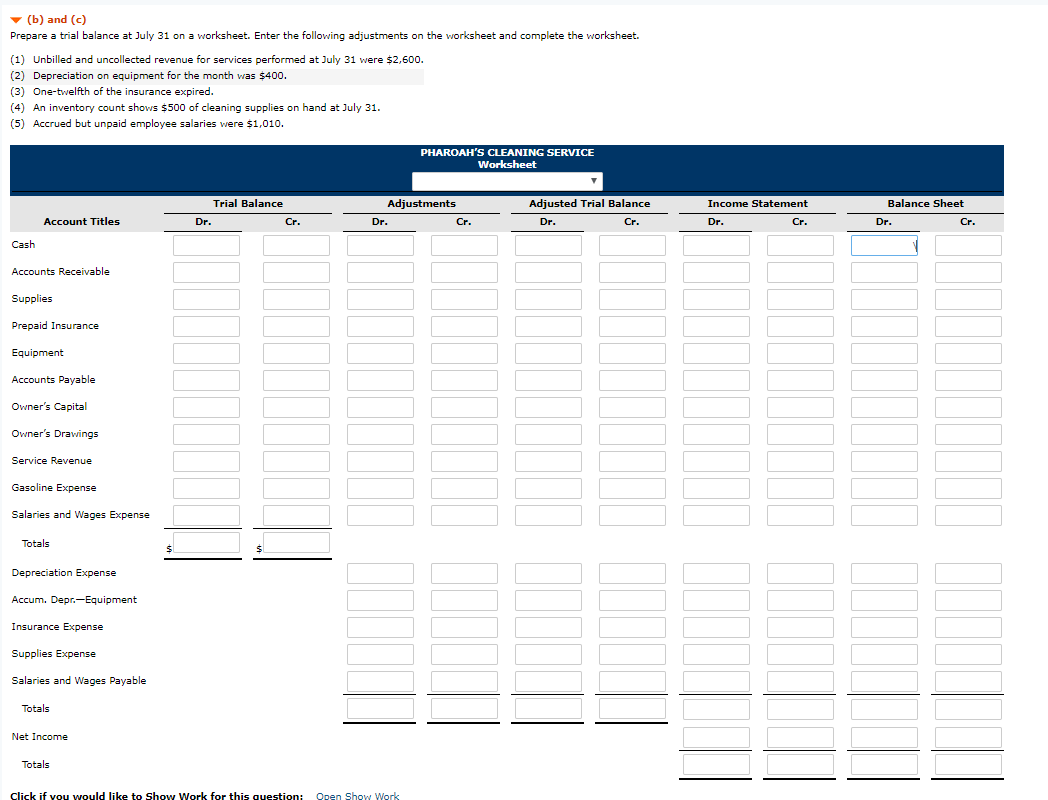The image size is (1048, 800).
Task: Click the Salaries and Wages Expense Adjustments Dr. field
Action: pyautogui.click(x=379, y=514)
